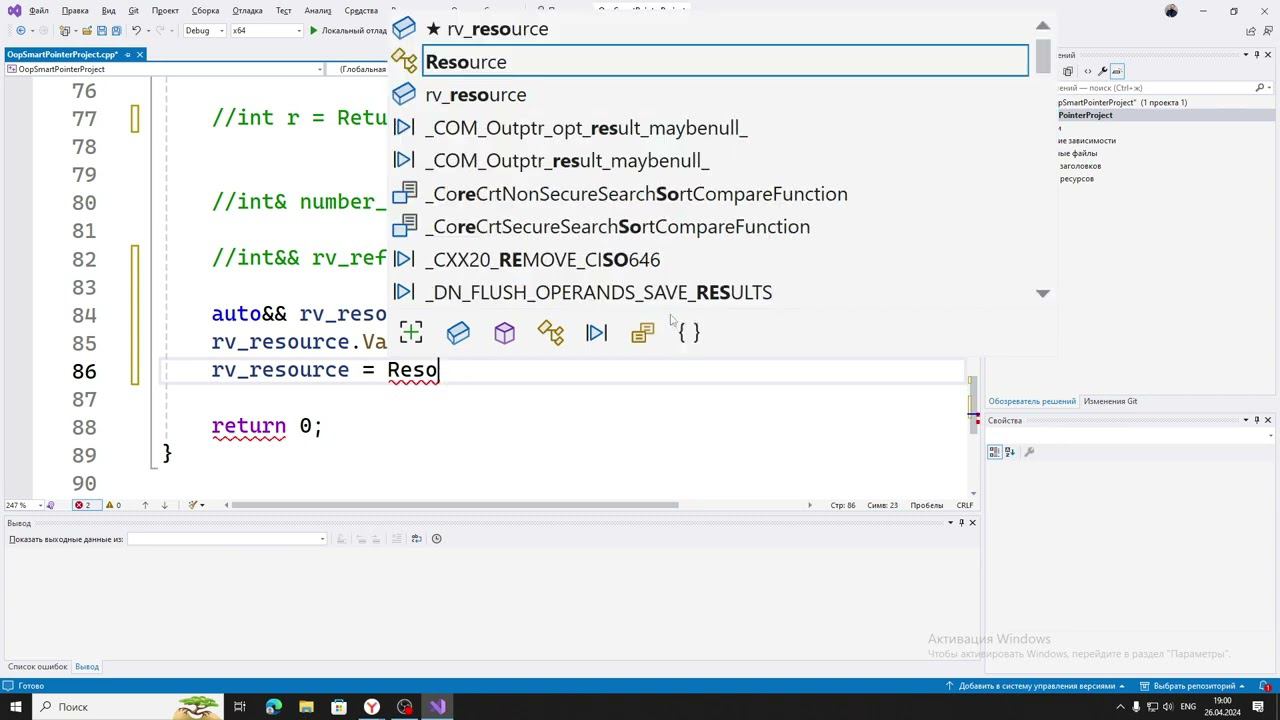Go to previous issue up arrow
This screenshot has width=1280, height=720.
coord(145,505)
